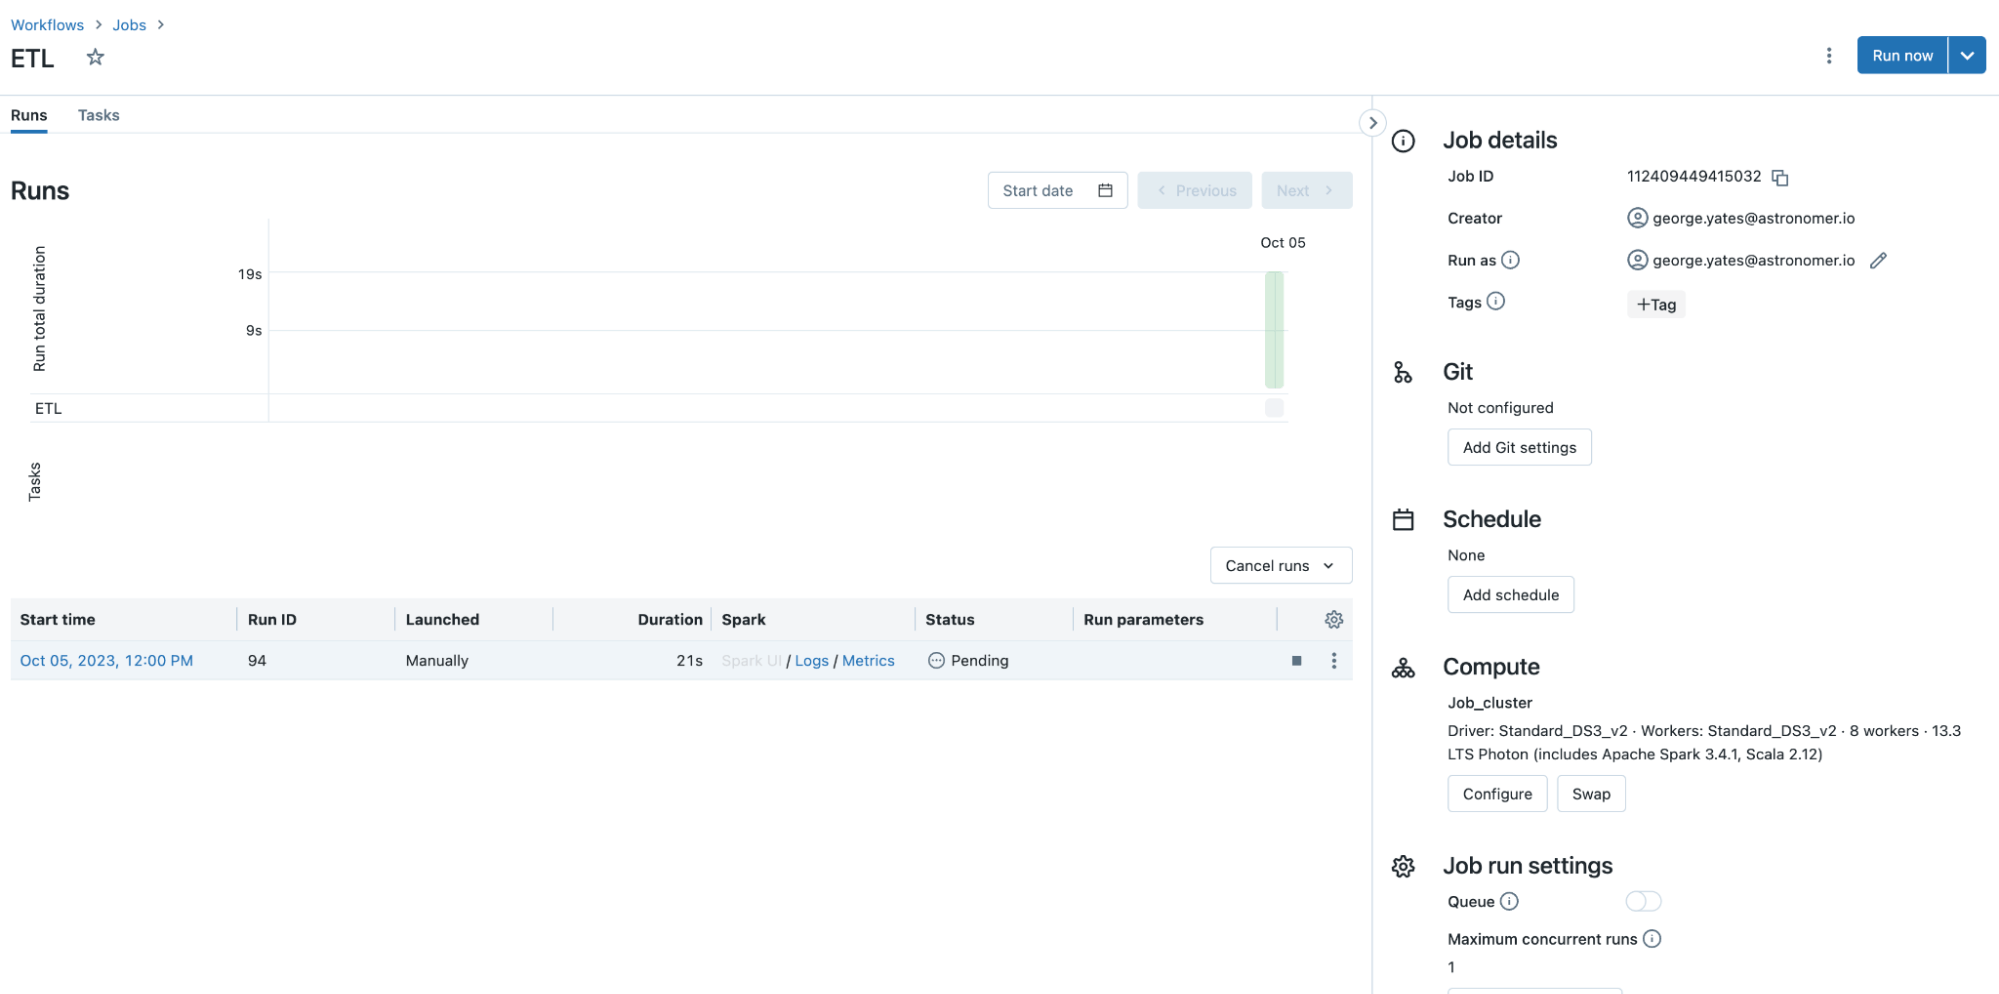Image resolution: width=1999 pixels, height=994 pixels.
Task: Open the Oct 05, 2023 run link
Action: point(106,661)
